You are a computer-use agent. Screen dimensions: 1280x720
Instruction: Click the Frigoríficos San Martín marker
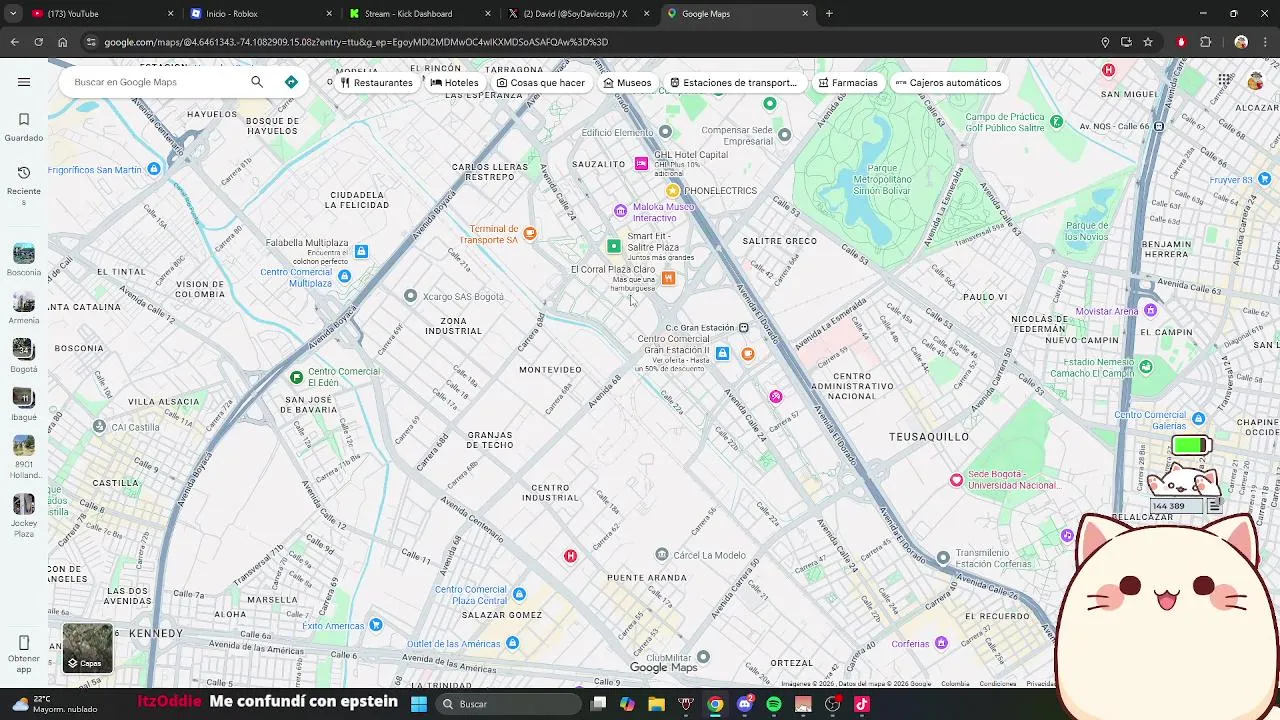point(154,169)
